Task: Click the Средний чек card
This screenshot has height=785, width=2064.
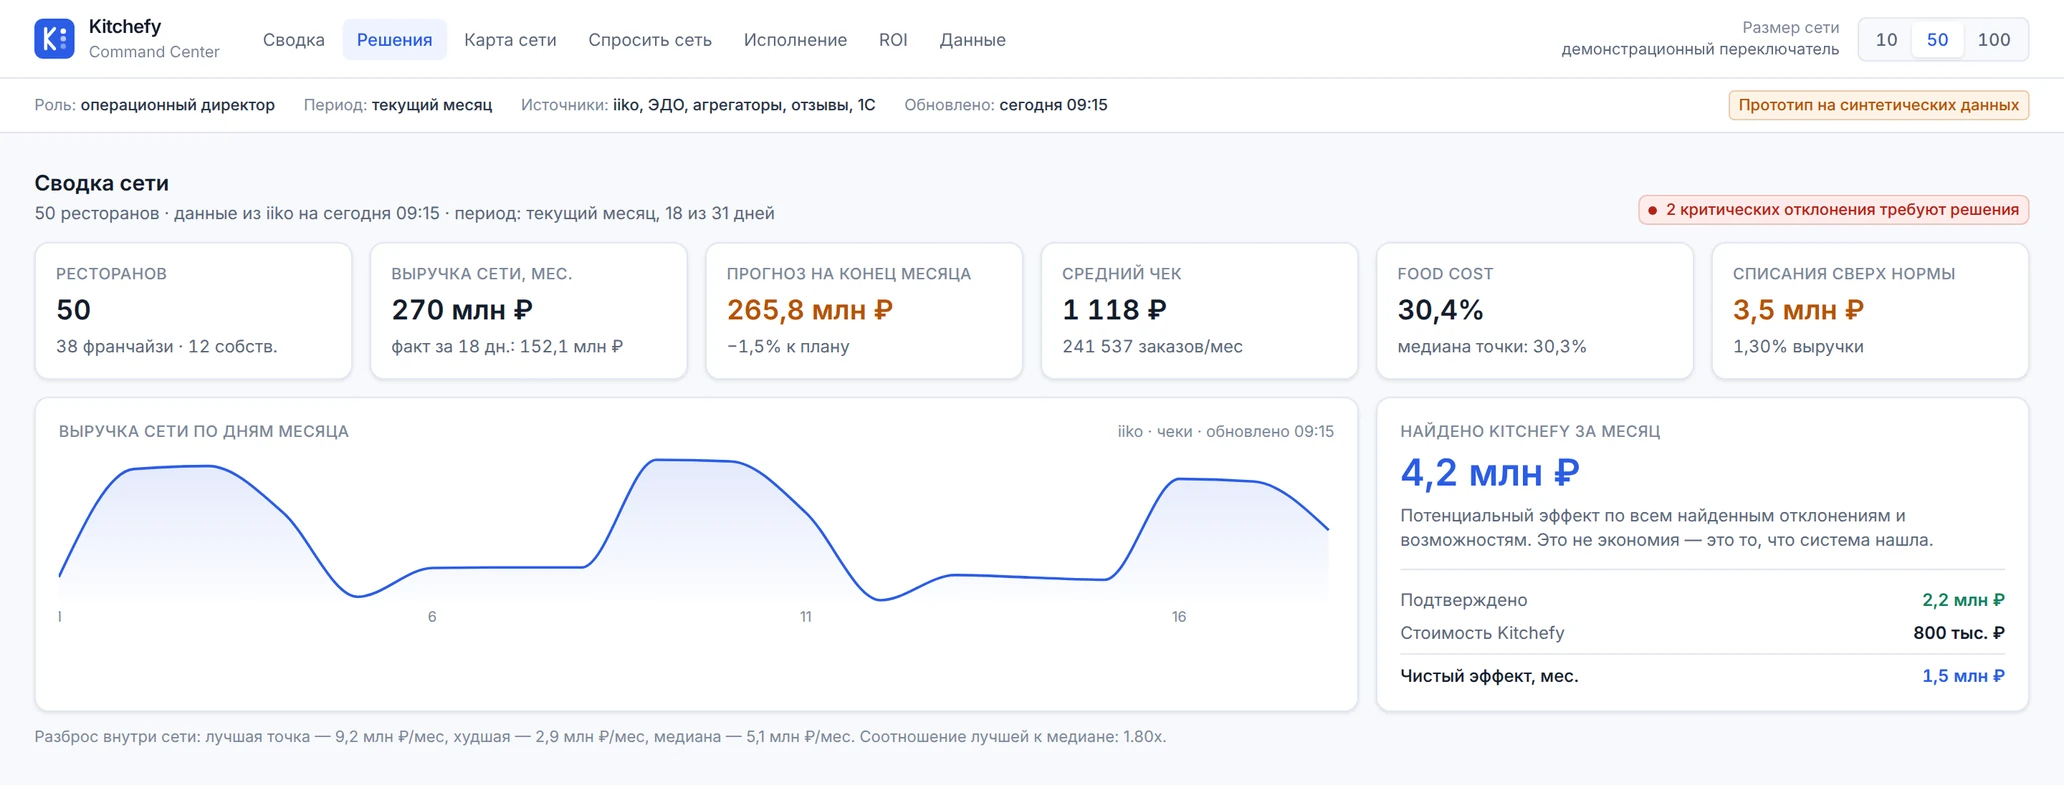Action: (1199, 311)
